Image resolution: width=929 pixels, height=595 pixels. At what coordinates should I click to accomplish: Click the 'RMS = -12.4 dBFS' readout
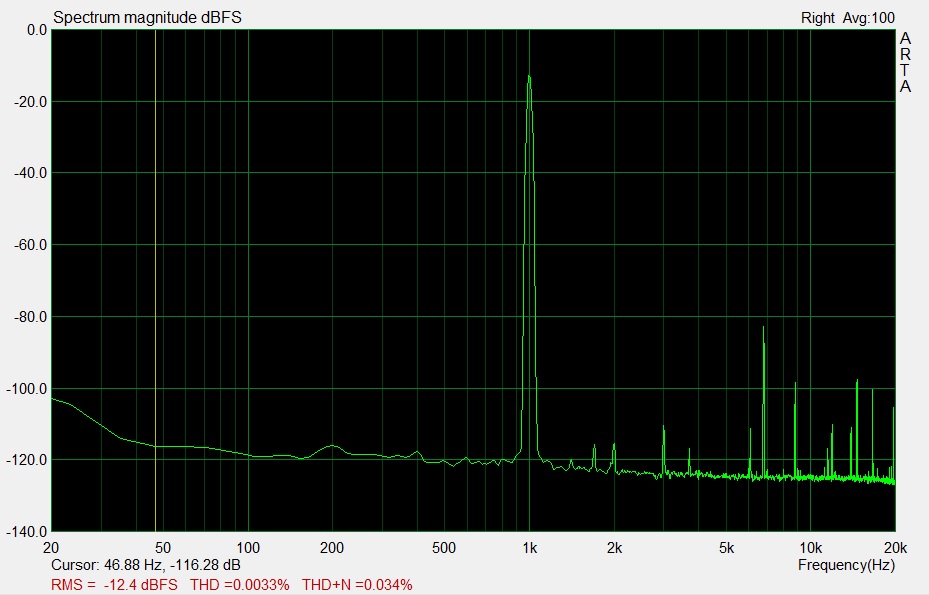(114, 585)
